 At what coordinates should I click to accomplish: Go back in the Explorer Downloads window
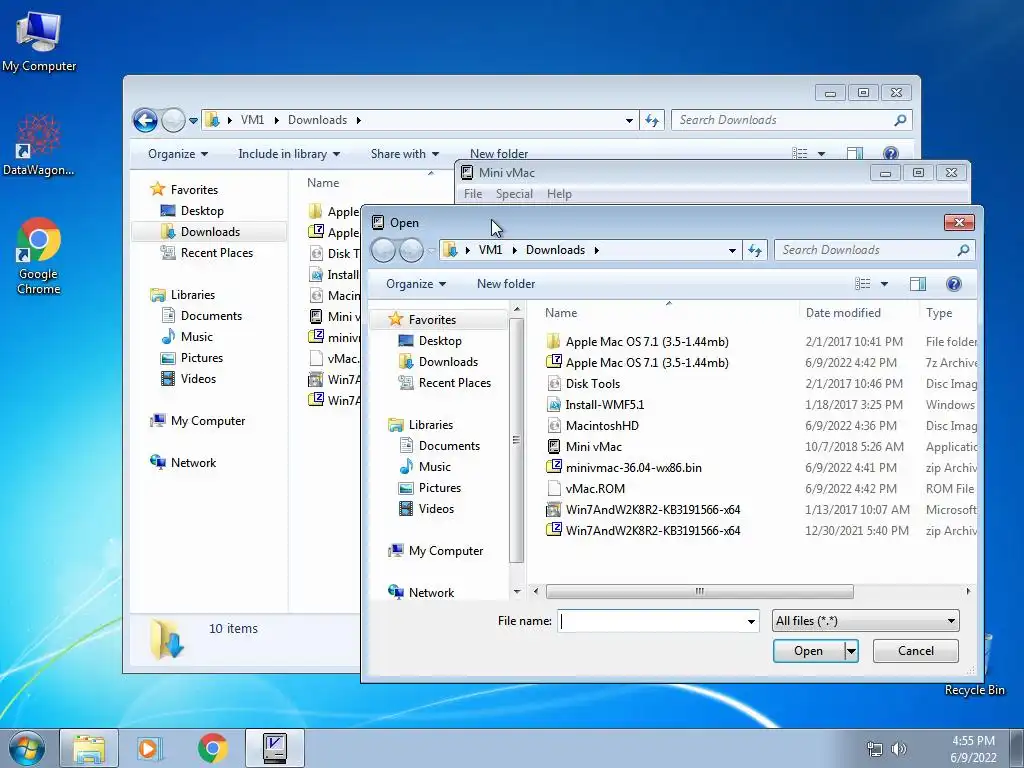[145, 120]
